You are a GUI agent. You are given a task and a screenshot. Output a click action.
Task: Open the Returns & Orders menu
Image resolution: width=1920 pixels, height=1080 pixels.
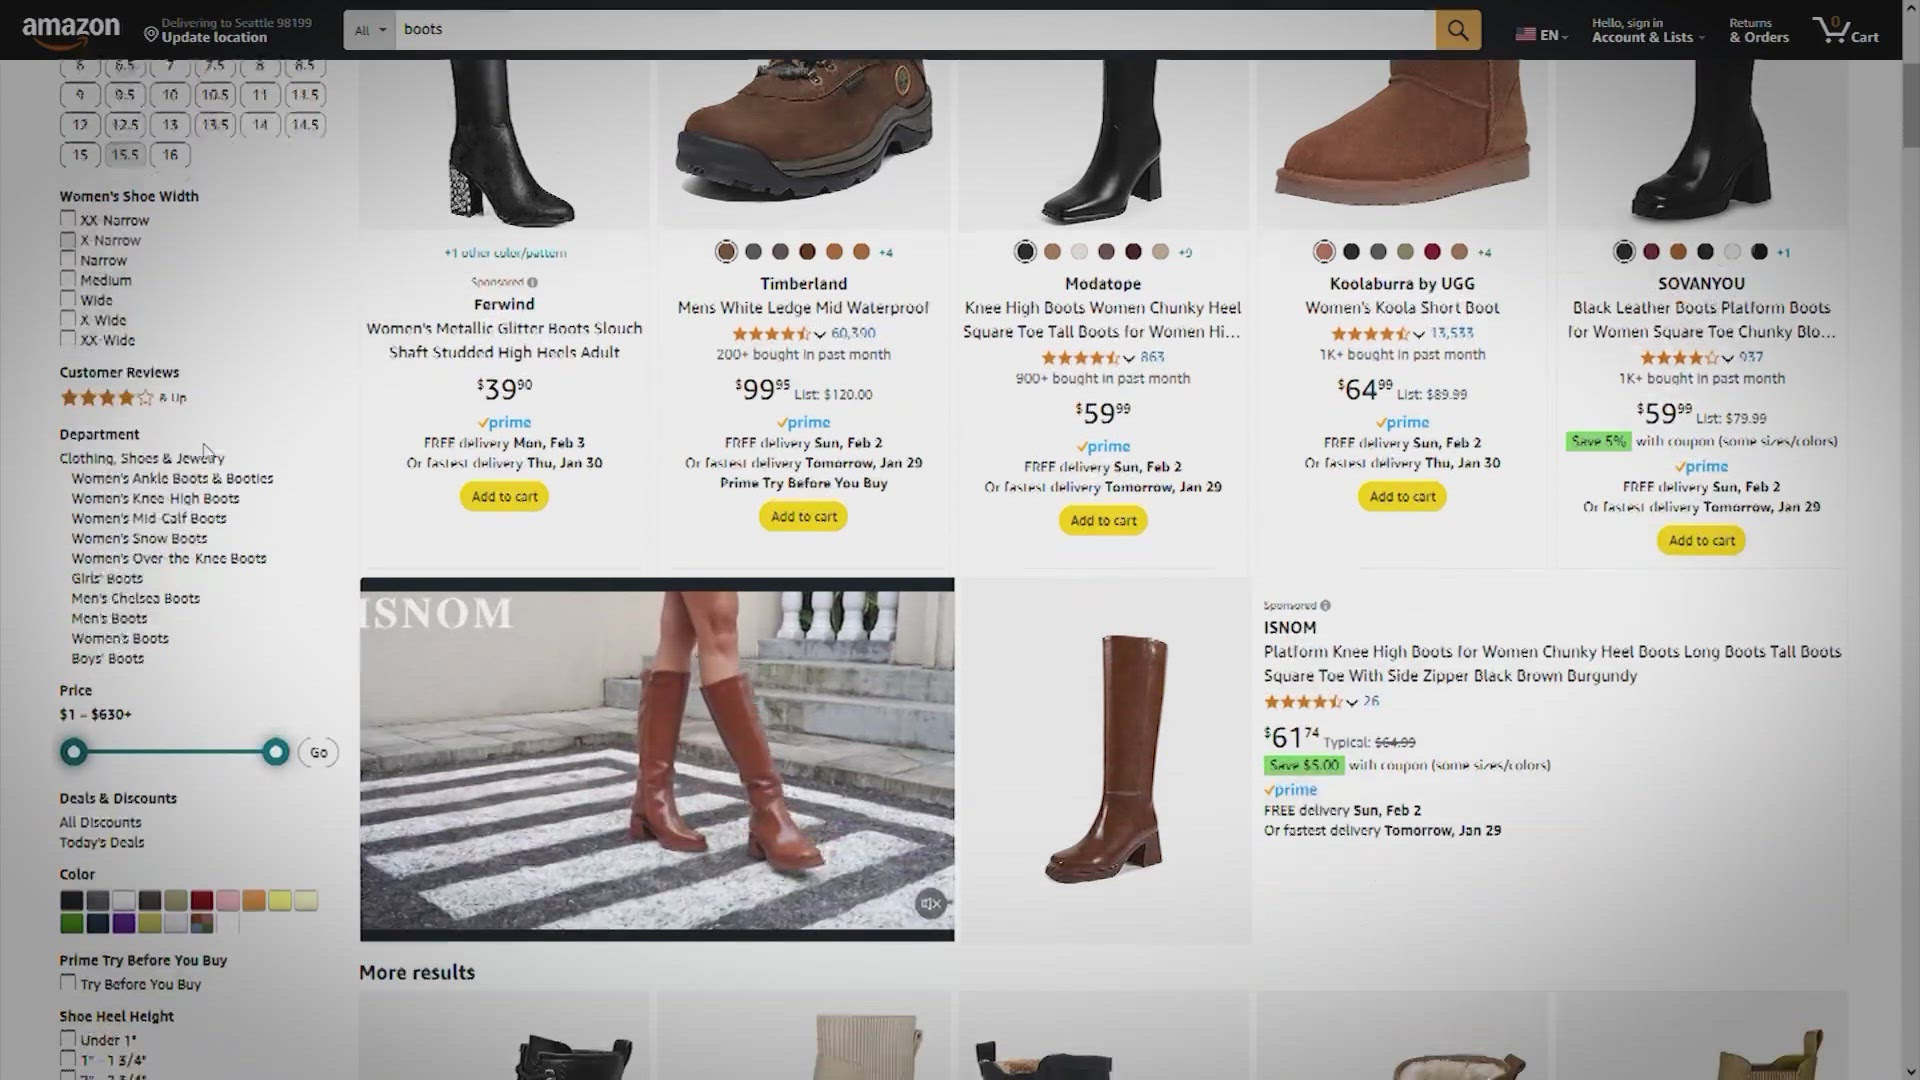click(x=1759, y=30)
